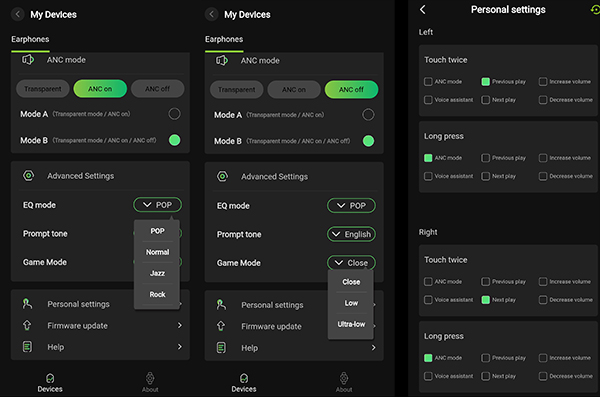Select Mode A radio in left screen
Viewport: 600px width, 397px height.
click(x=174, y=114)
